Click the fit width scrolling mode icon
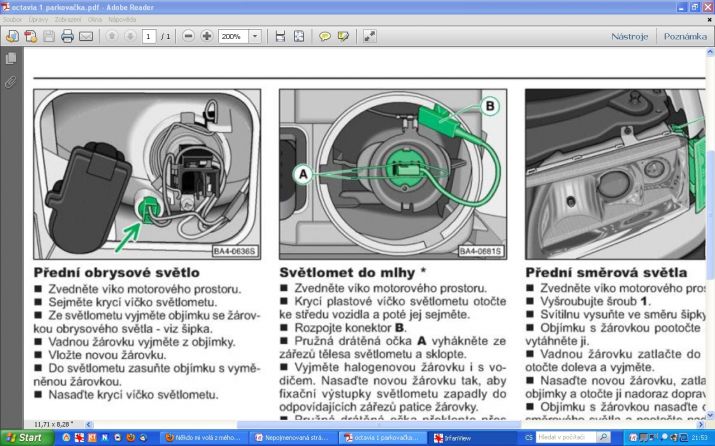Image resolution: width=715 pixels, height=446 pixels. pos(280,36)
